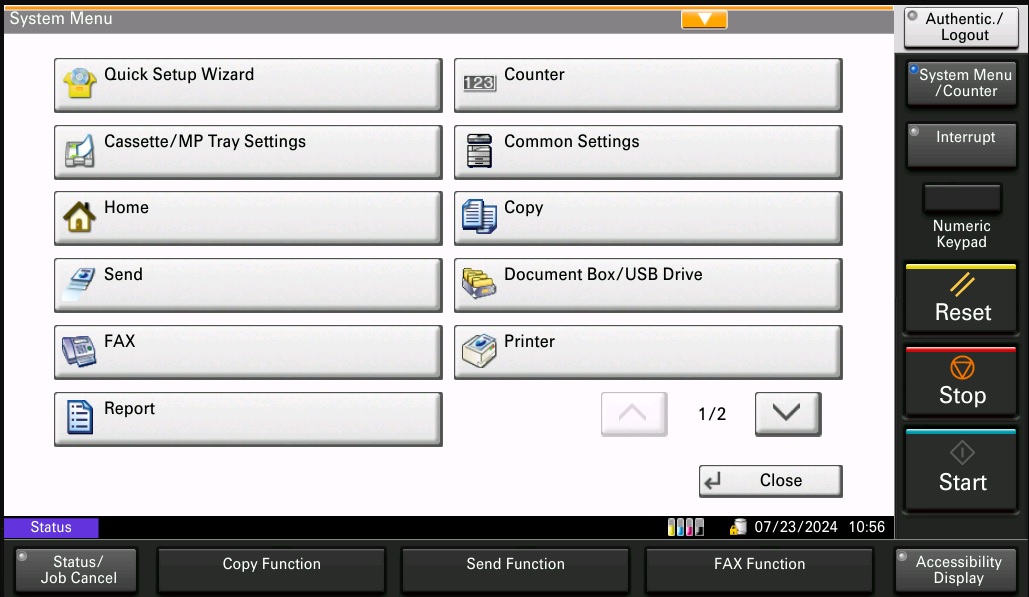Click the return arrow icon on Close

point(713,481)
